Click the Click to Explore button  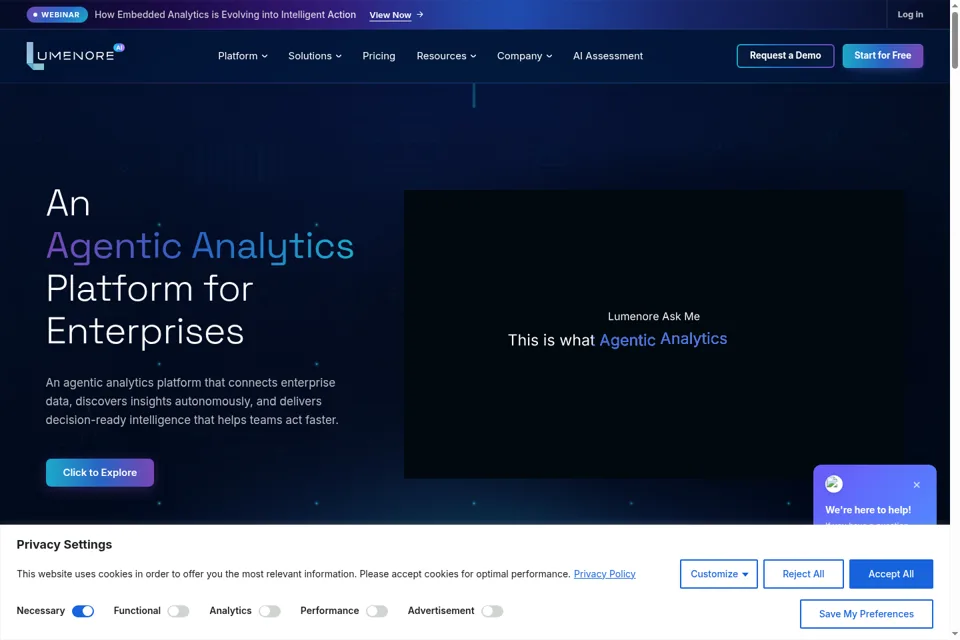point(100,472)
